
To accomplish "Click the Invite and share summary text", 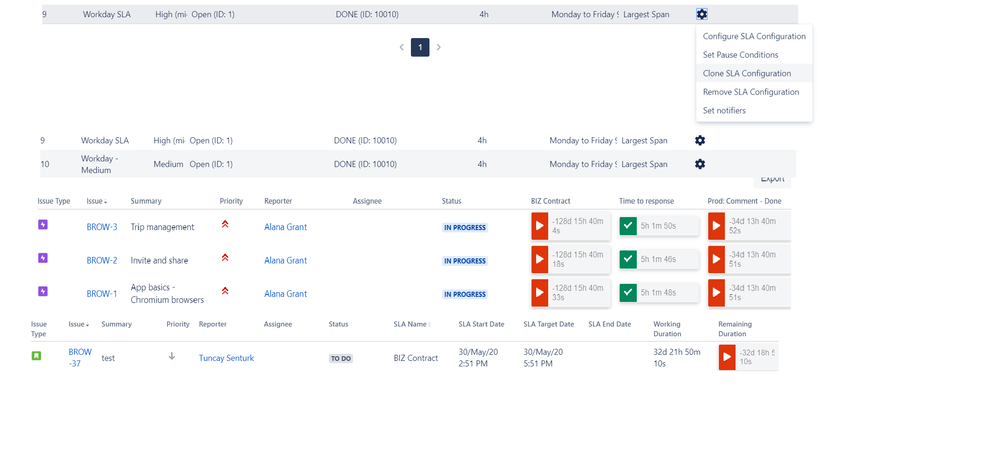I will pyautogui.click(x=159, y=260).
